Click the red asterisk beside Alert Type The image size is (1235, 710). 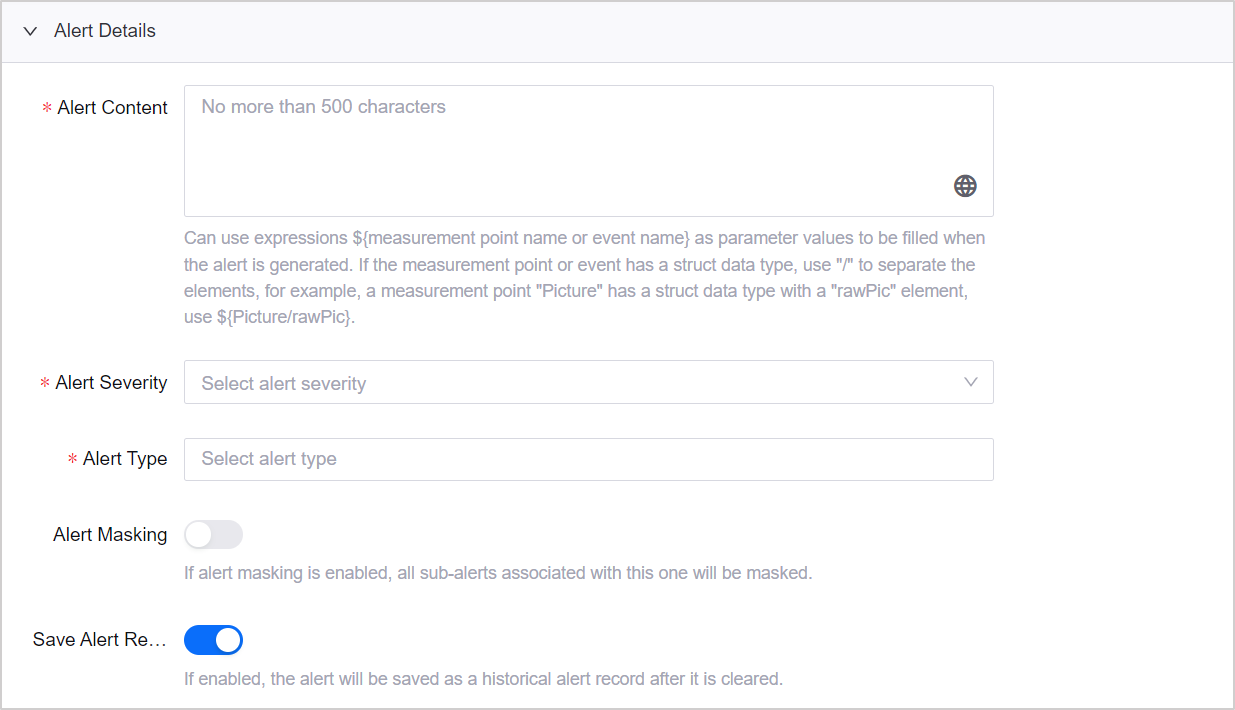[x=72, y=460]
